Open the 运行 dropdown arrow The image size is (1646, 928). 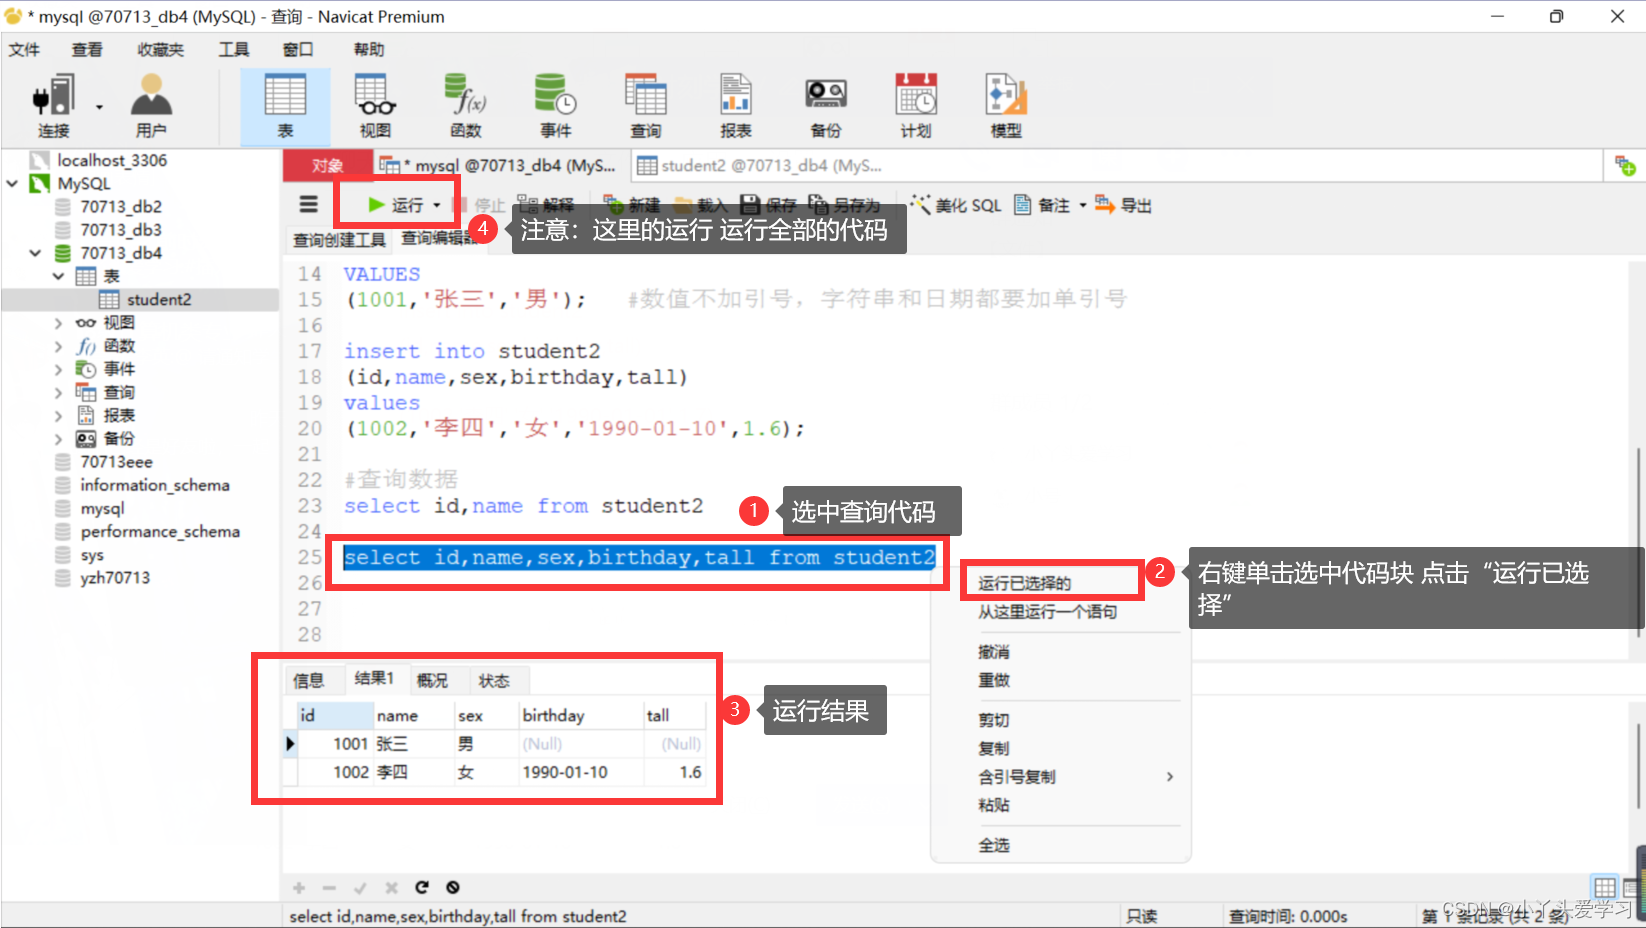437,205
